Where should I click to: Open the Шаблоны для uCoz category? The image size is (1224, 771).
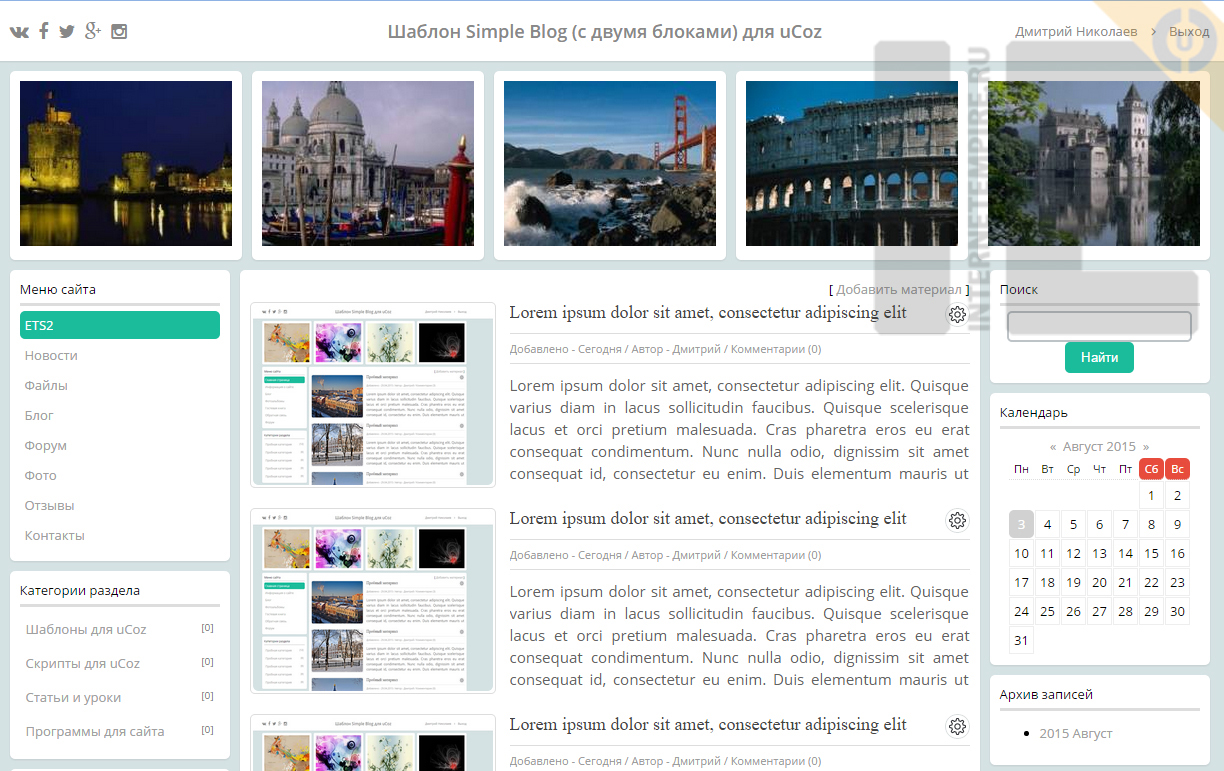point(86,629)
